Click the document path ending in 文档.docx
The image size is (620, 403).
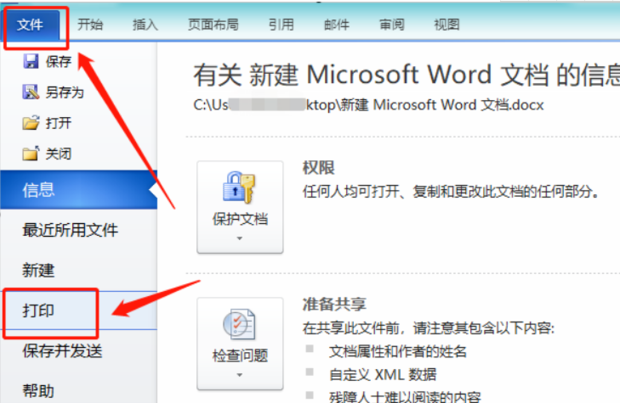coord(369,105)
